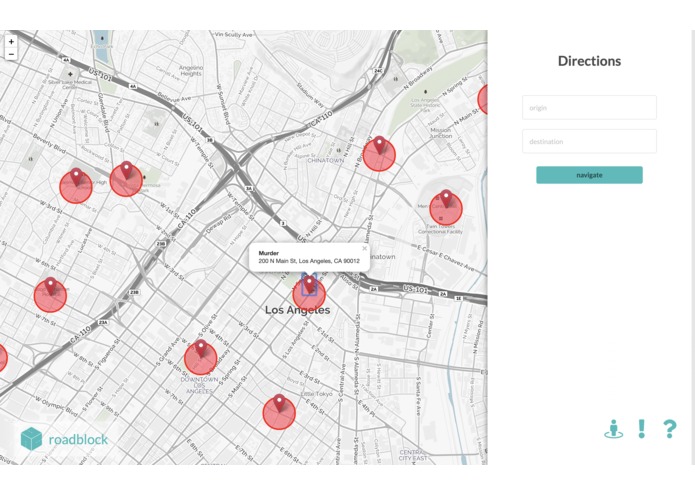Viewport: 695px width, 494px height.
Task: Click the Mission Junction map label
Action: (x=441, y=133)
